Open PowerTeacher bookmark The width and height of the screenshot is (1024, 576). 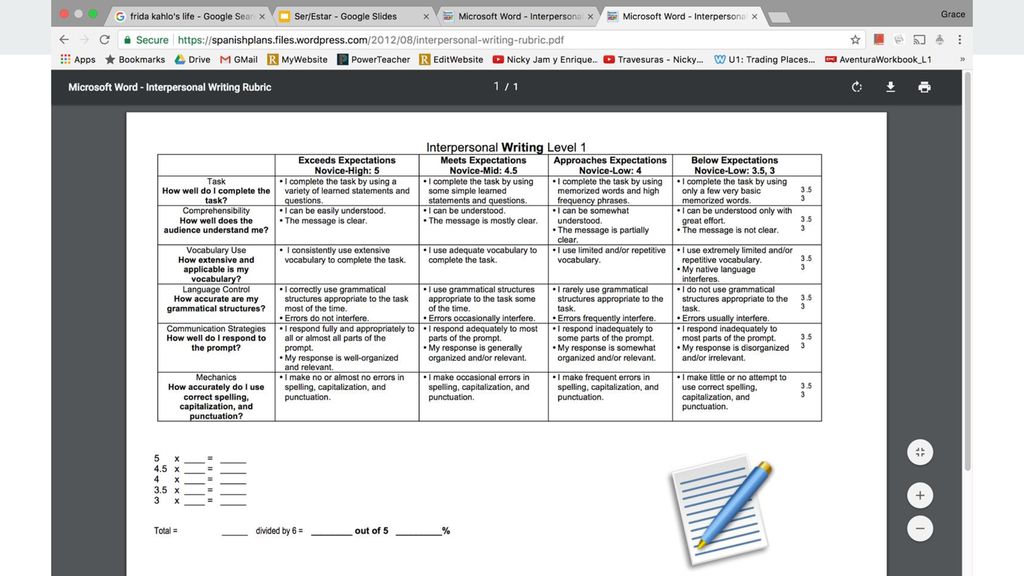click(374, 59)
